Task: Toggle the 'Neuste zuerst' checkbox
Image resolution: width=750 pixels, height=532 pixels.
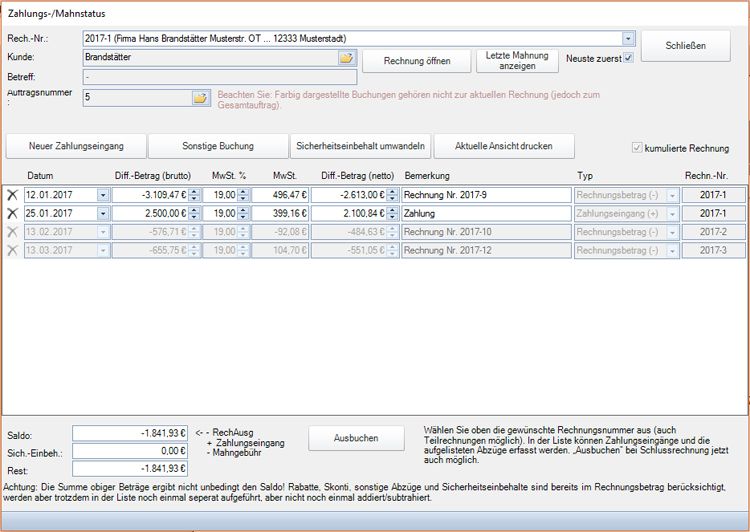Action: (x=628, y=58)
